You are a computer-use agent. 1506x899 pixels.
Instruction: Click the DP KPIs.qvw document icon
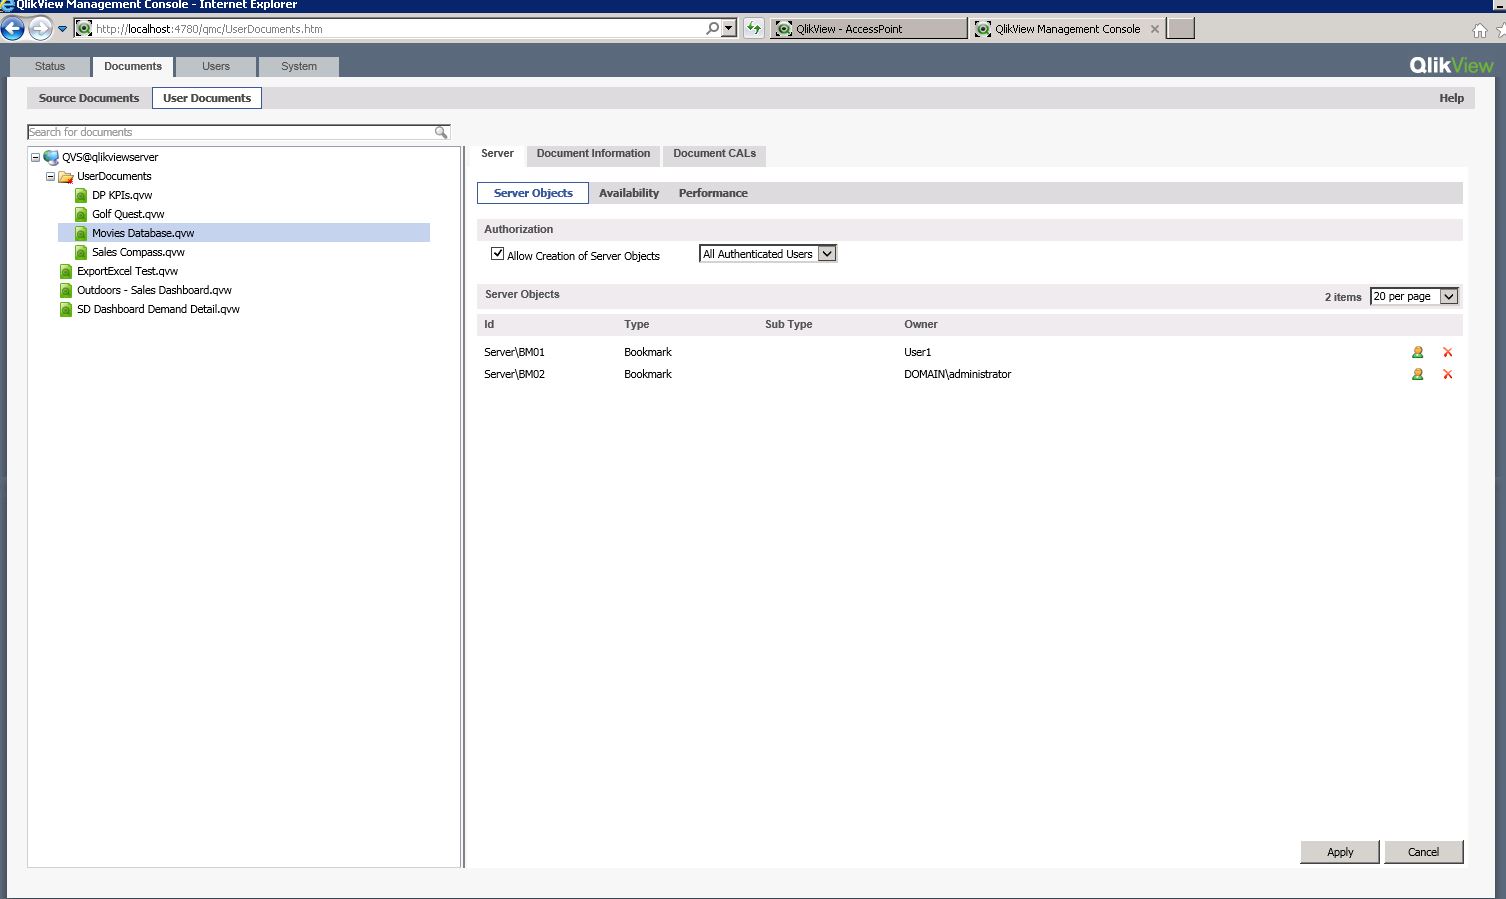click(x=81, y=195)
